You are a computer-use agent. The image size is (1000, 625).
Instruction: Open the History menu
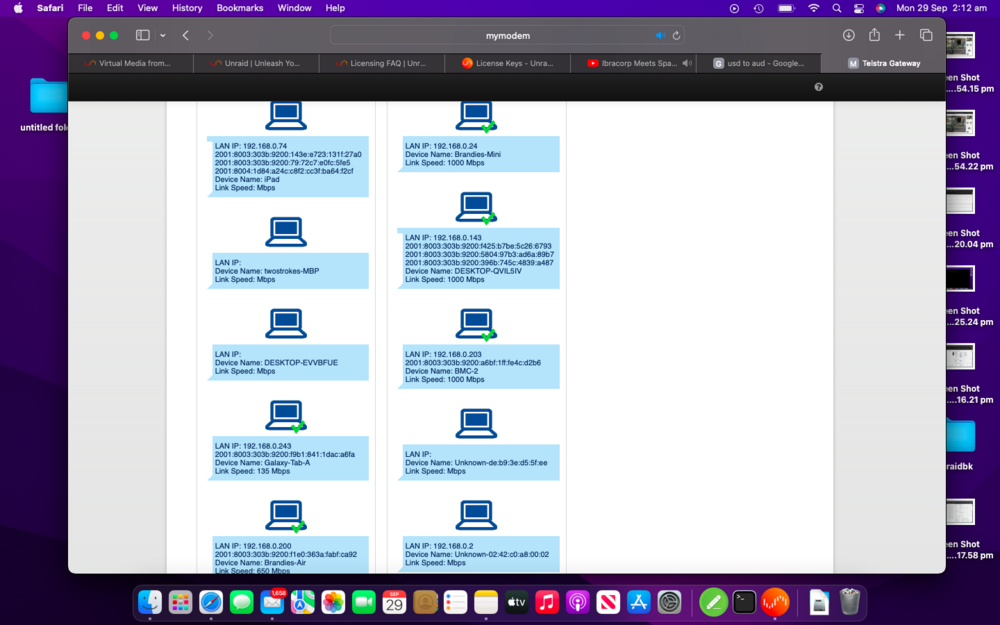click(187, 8)
